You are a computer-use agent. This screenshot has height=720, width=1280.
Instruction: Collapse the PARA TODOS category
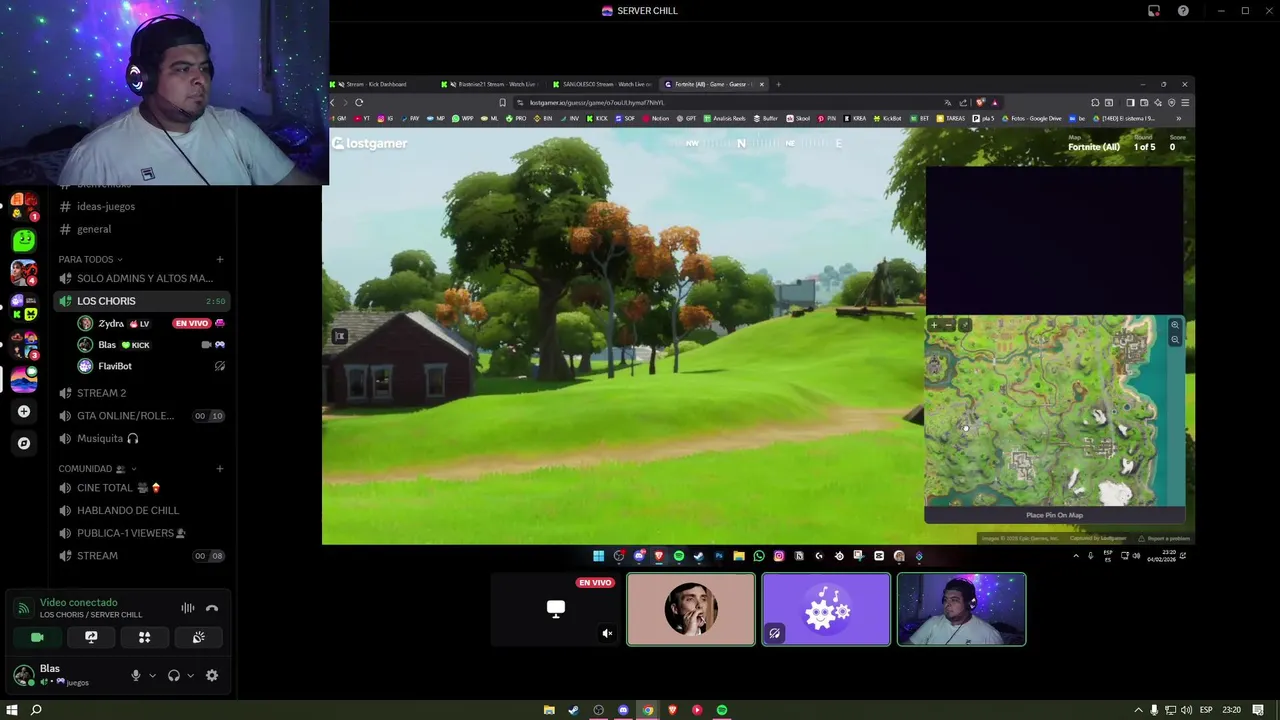pos(90,259)
